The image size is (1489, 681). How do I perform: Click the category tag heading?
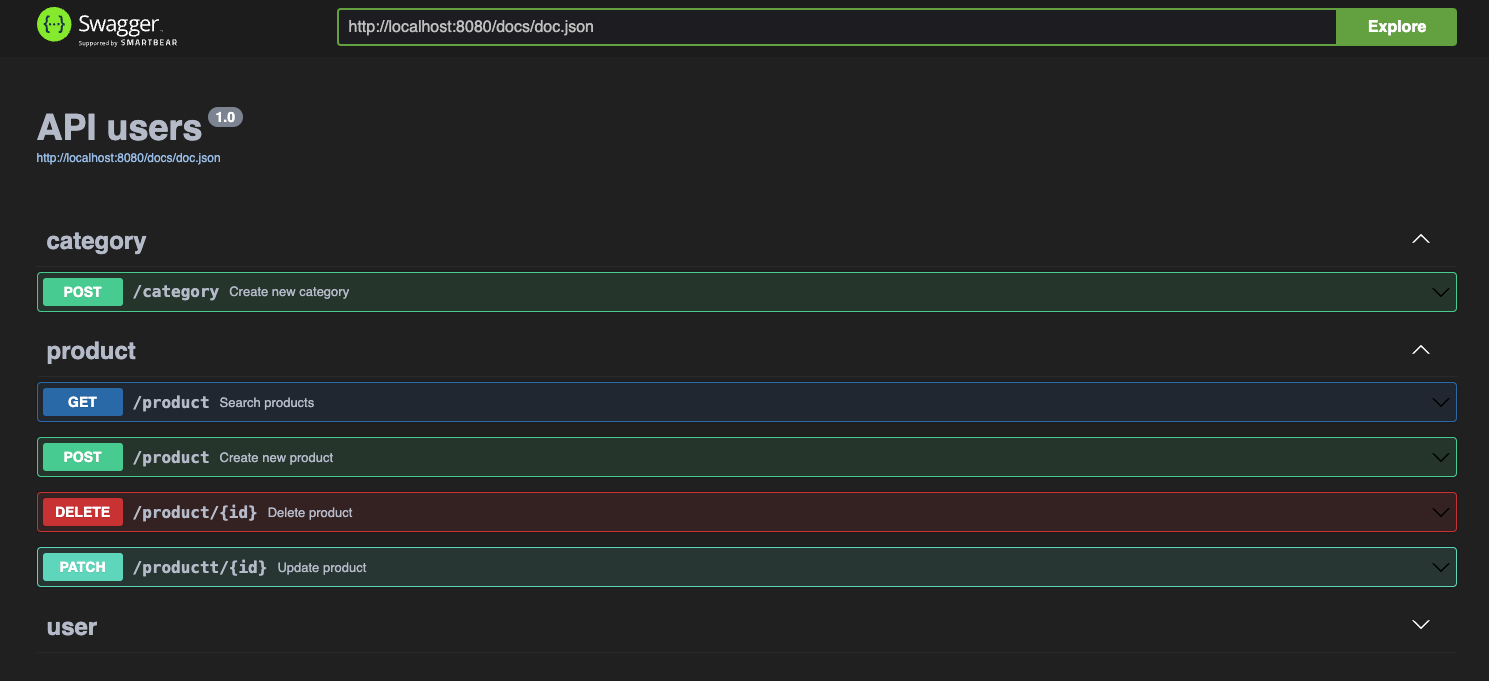[x=96, y=241]
